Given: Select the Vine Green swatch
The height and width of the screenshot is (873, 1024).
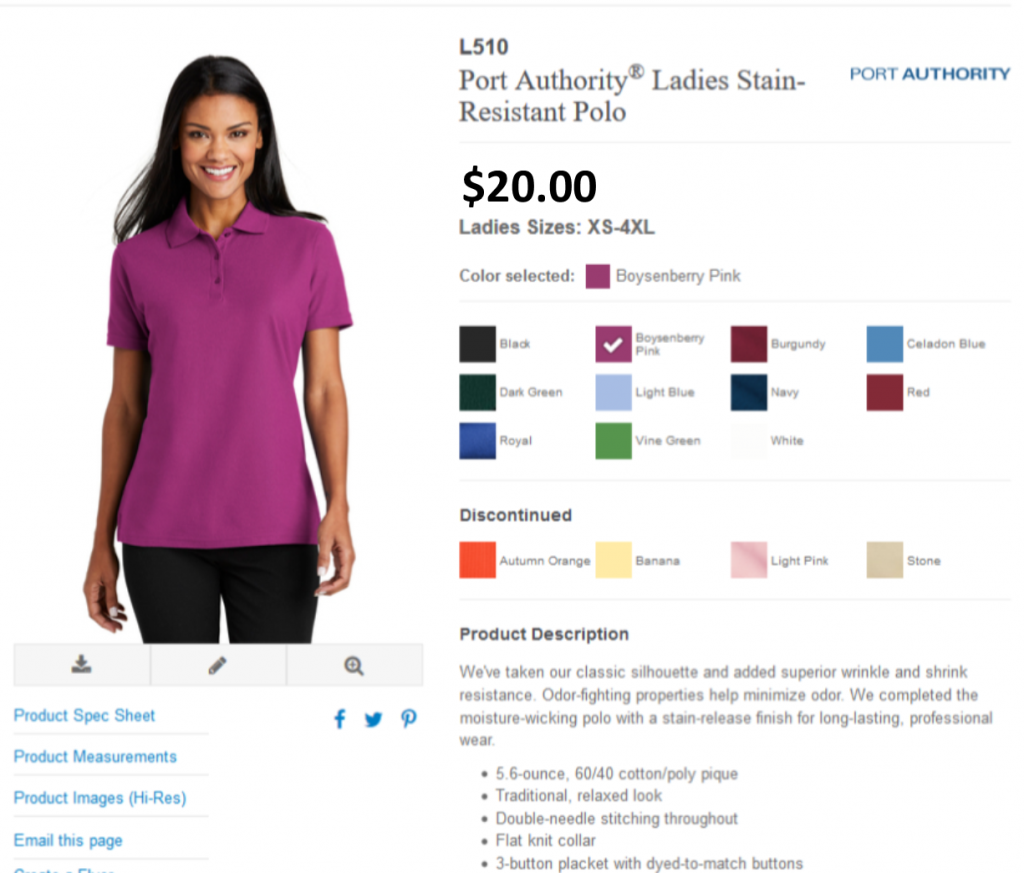Looking at the screenshot, I should pyautogui.click(x=613, y=441).
